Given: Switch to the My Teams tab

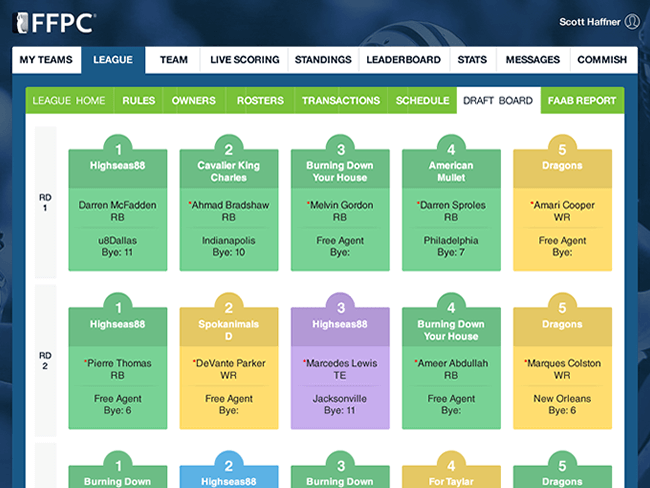Looking at the screenshot, I should (x=46, y=60).
